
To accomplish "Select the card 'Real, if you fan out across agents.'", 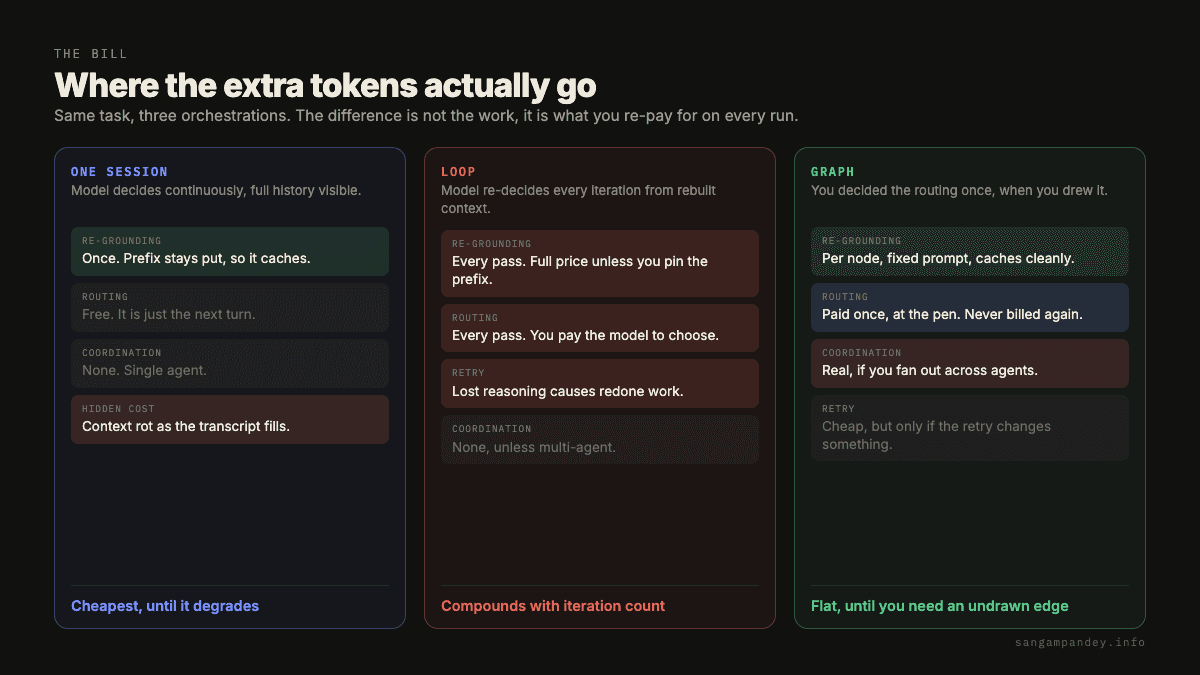I will click(x=970, y=363).
